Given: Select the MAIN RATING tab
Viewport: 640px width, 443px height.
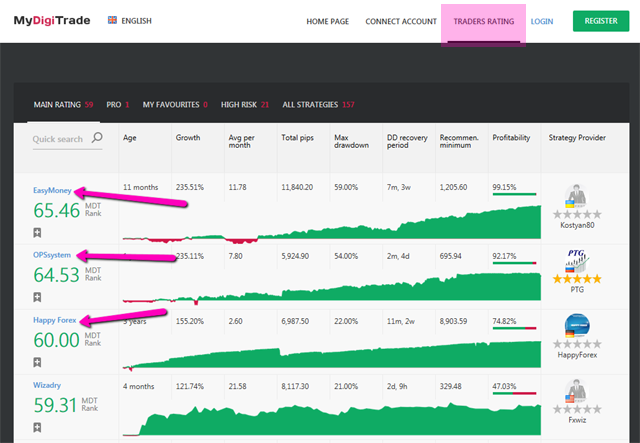Looking at the screenshot, I should 63,105.
